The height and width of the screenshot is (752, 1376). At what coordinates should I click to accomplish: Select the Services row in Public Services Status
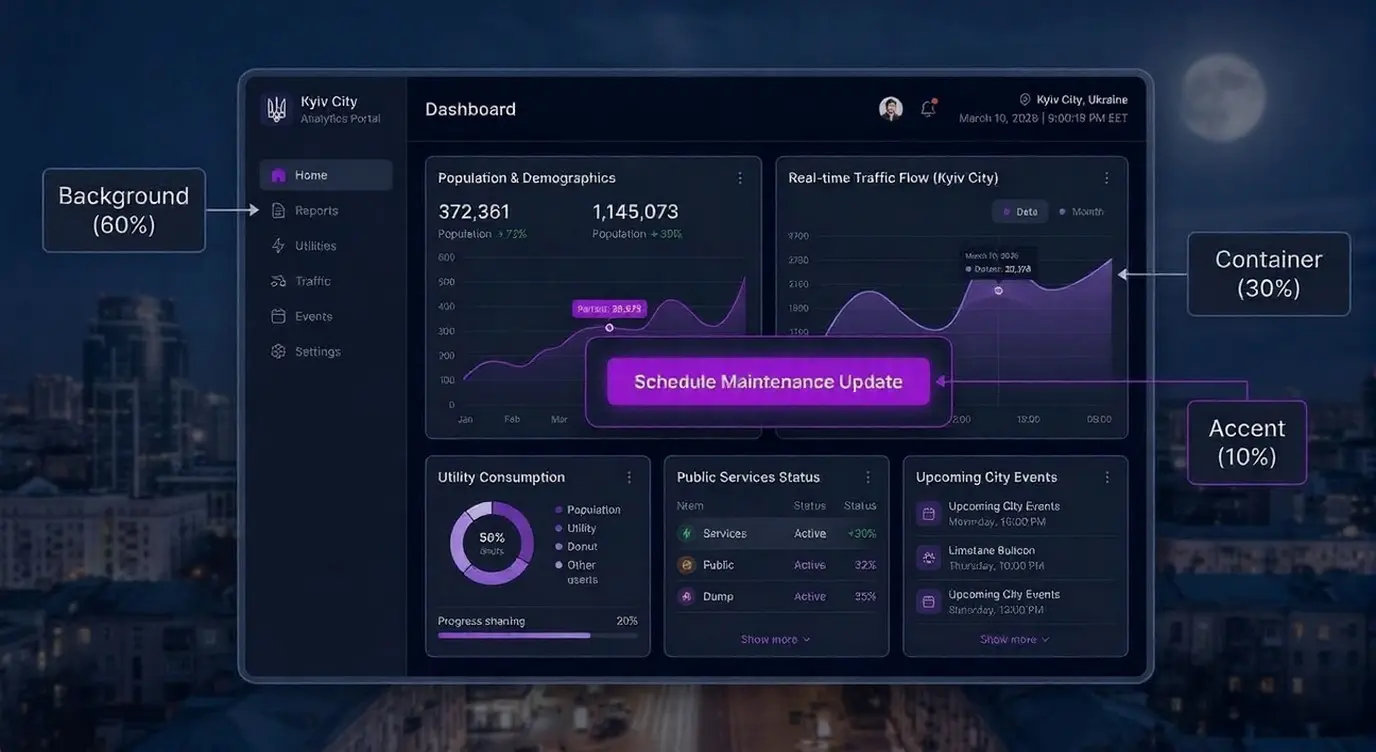click(777, 533)
